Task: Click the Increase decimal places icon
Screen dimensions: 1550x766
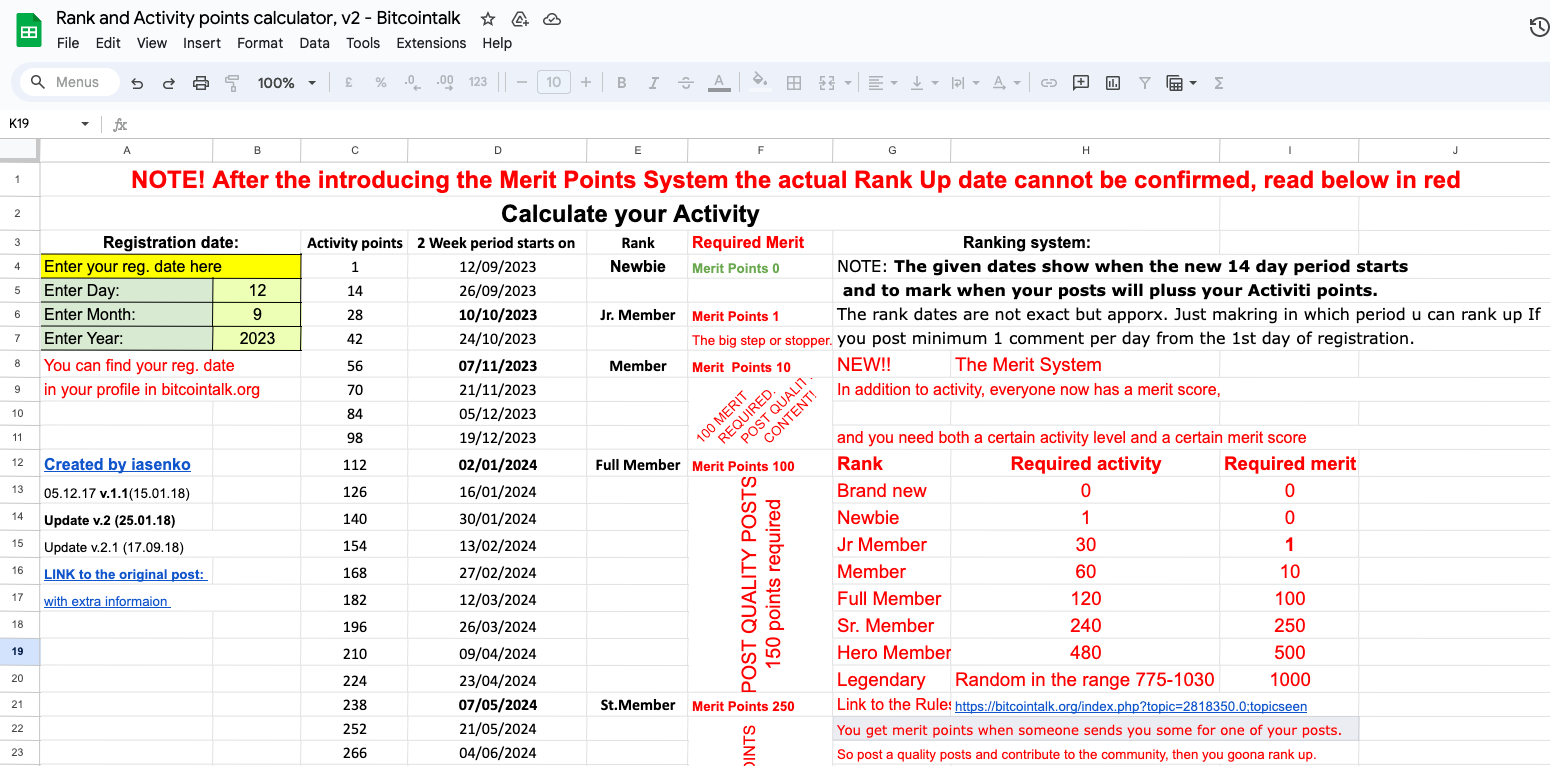Action: point(445,83)
